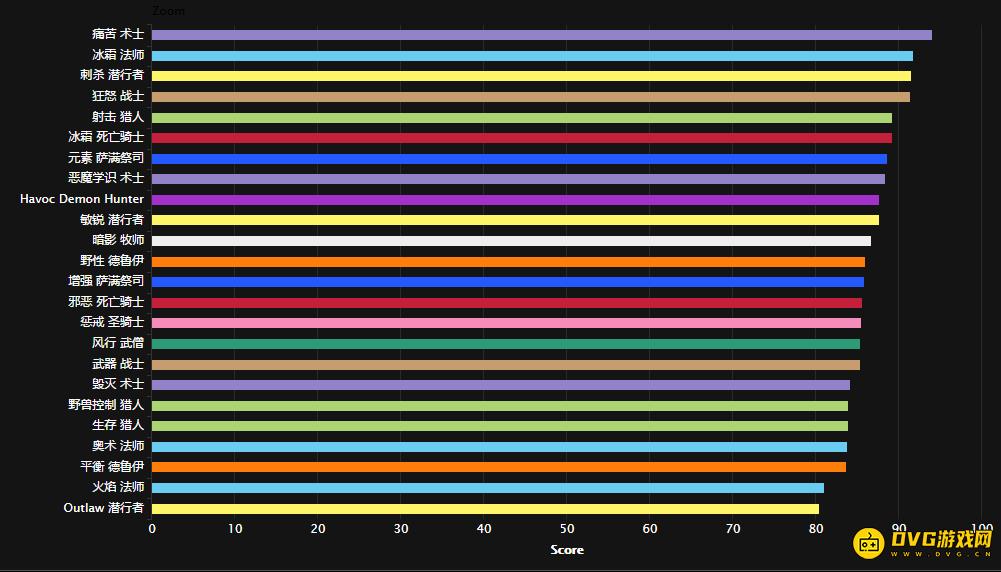
Task: Click the purple 痛苦 术士 bar
Action: click(541, 35)
